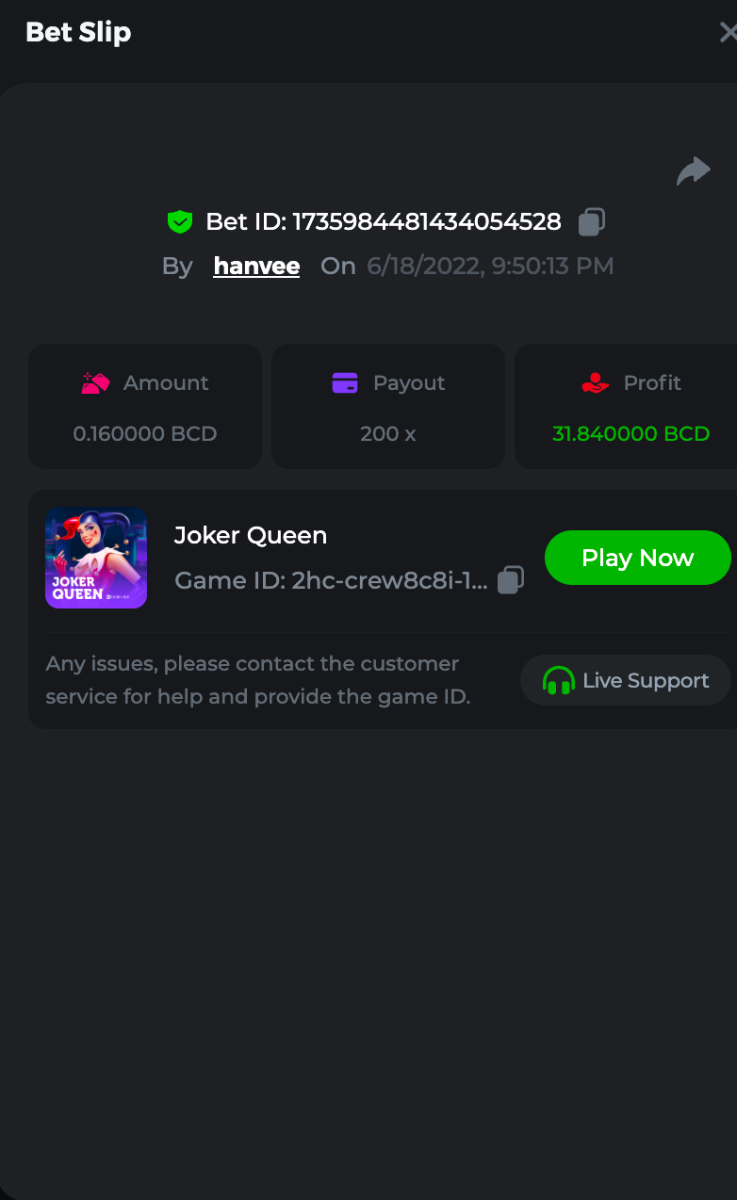Open Live Support chat

[626, 681]
